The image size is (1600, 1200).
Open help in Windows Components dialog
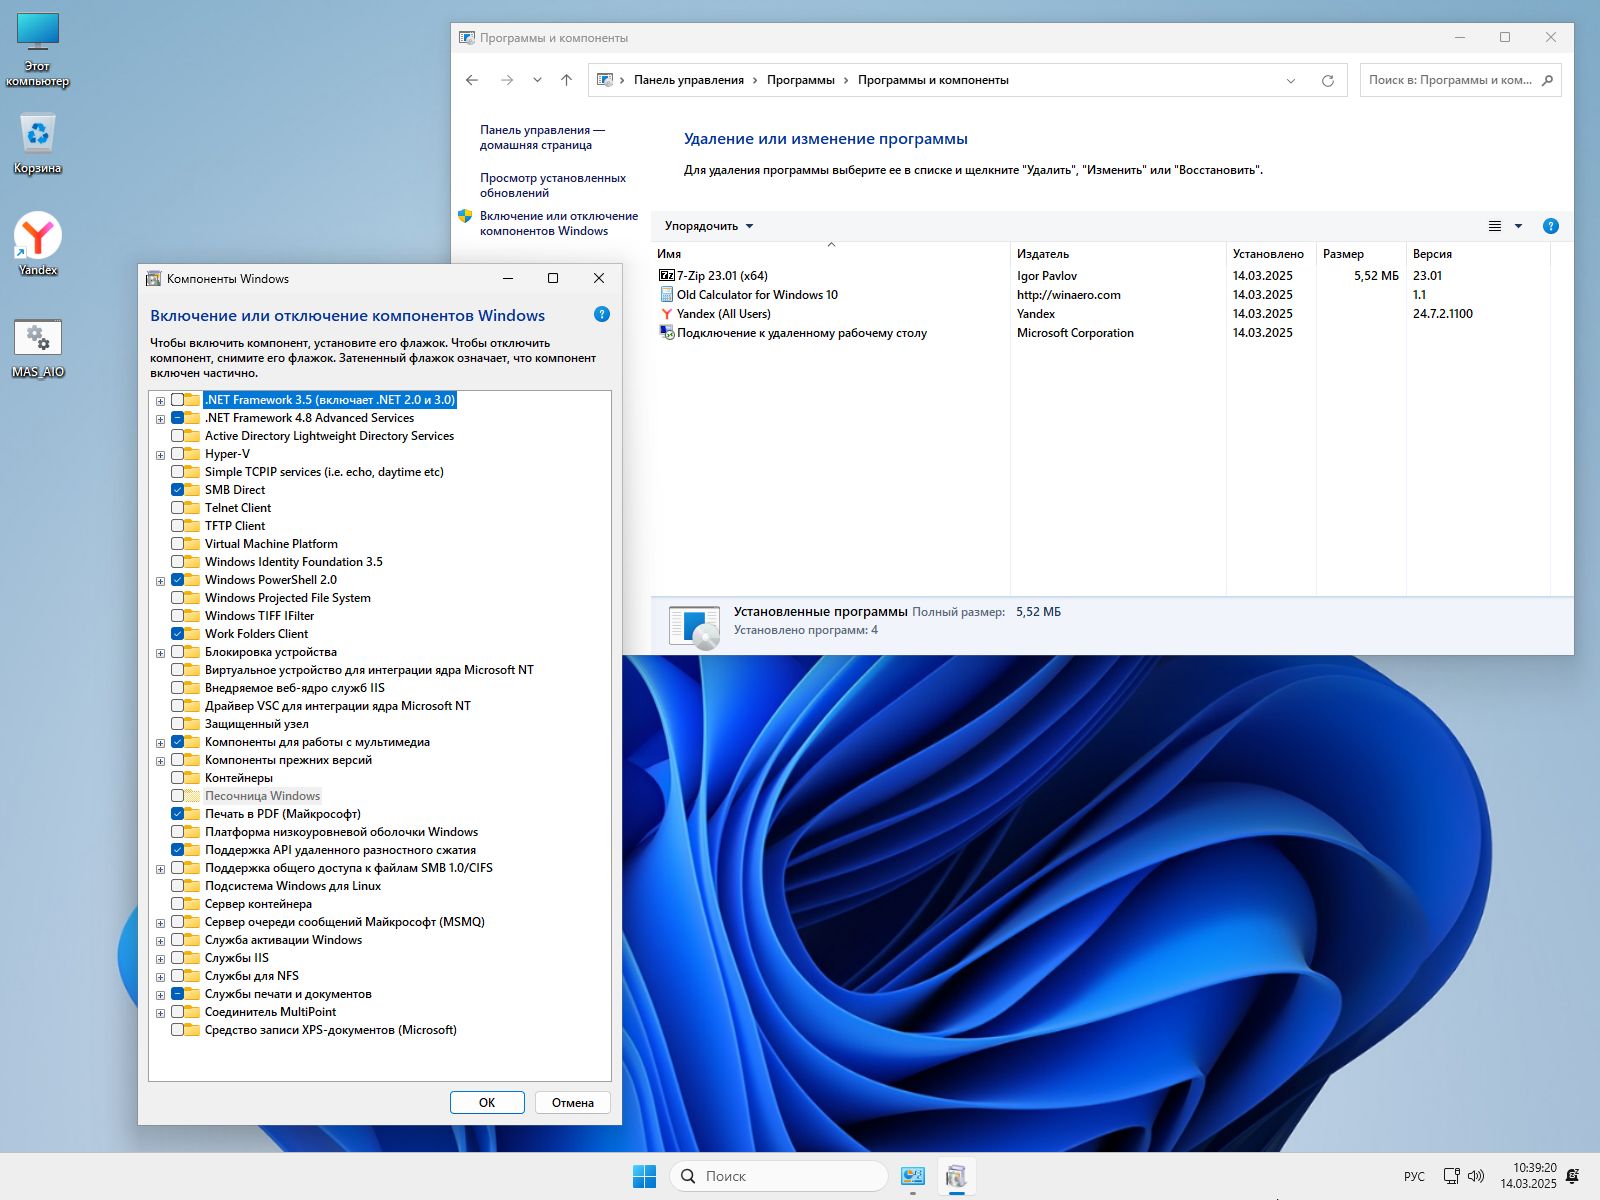602,314
